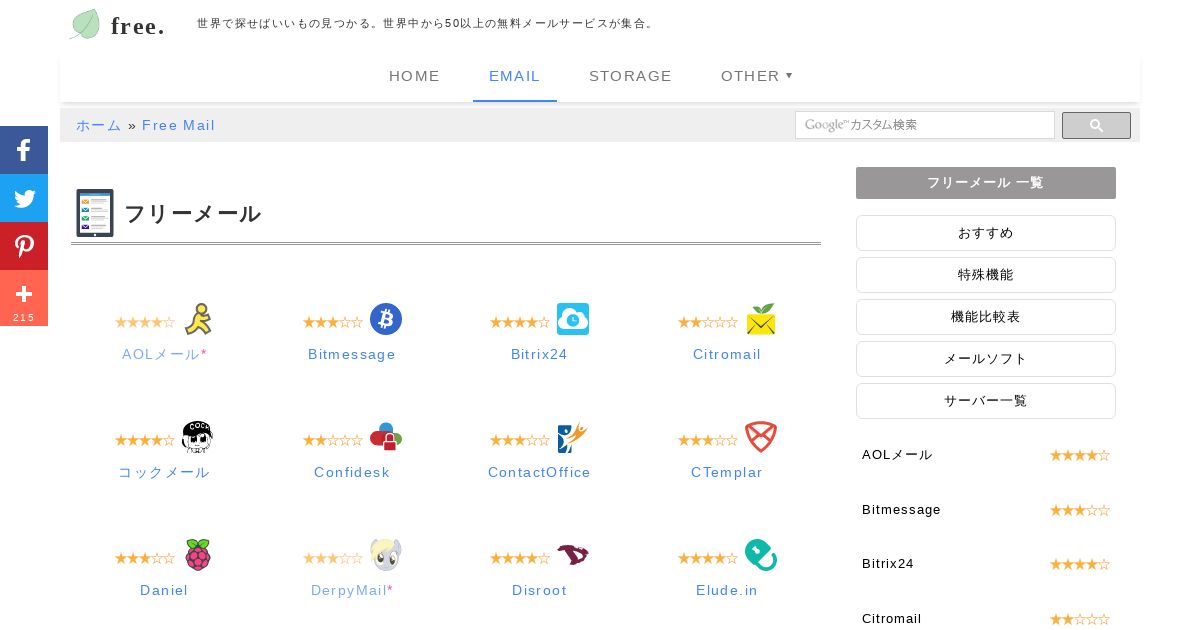Screen dimensions: 1200x630
Task: Open the コックメール link
Action: (x=164, y=472)
